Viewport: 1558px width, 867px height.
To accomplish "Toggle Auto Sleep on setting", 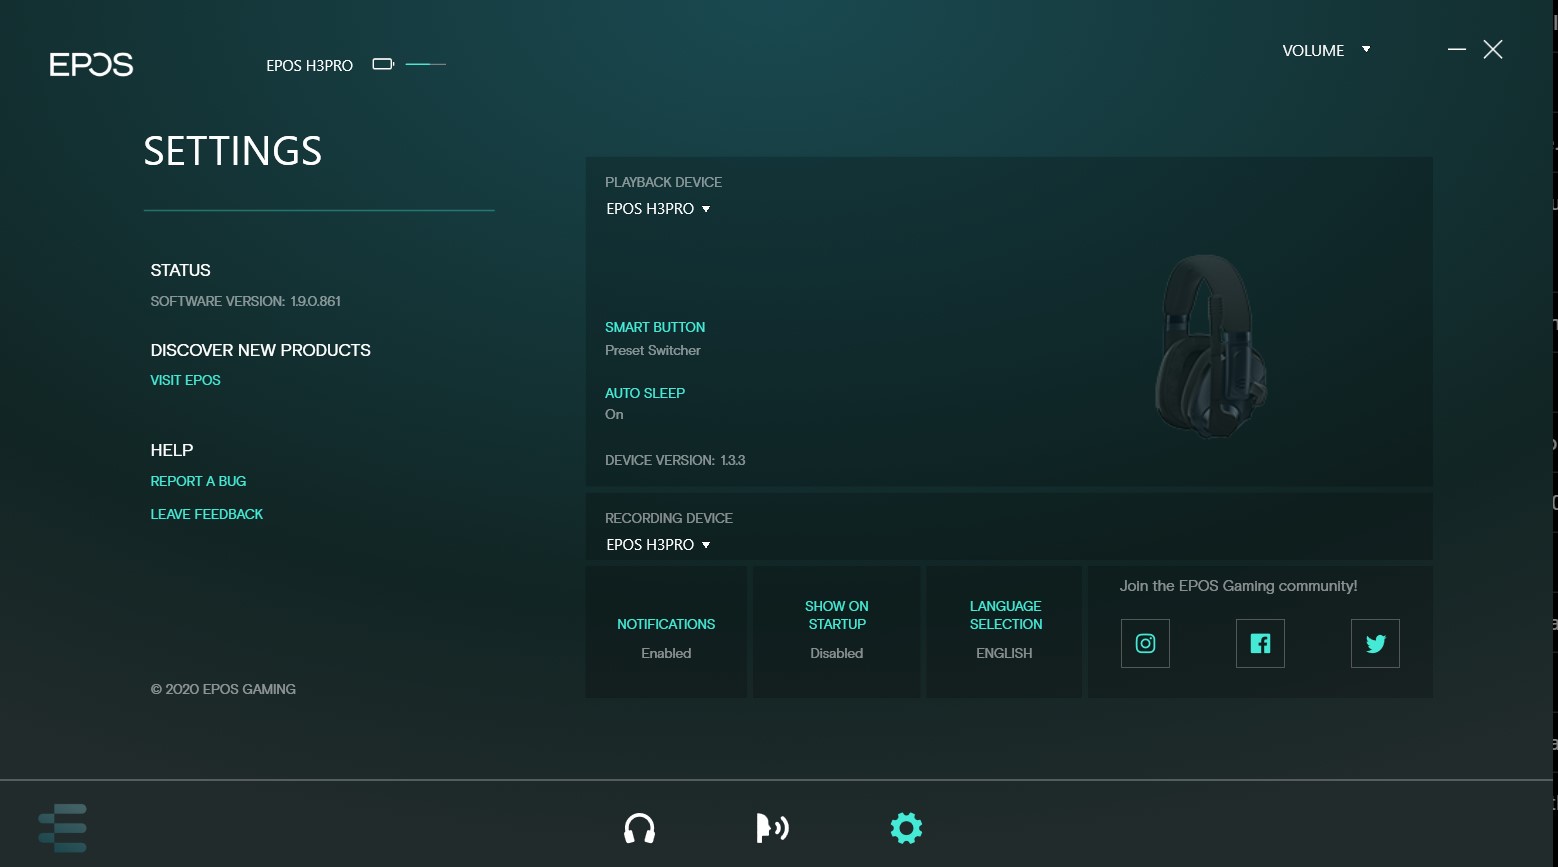I will pyautogui.click(x=644, y=403).
